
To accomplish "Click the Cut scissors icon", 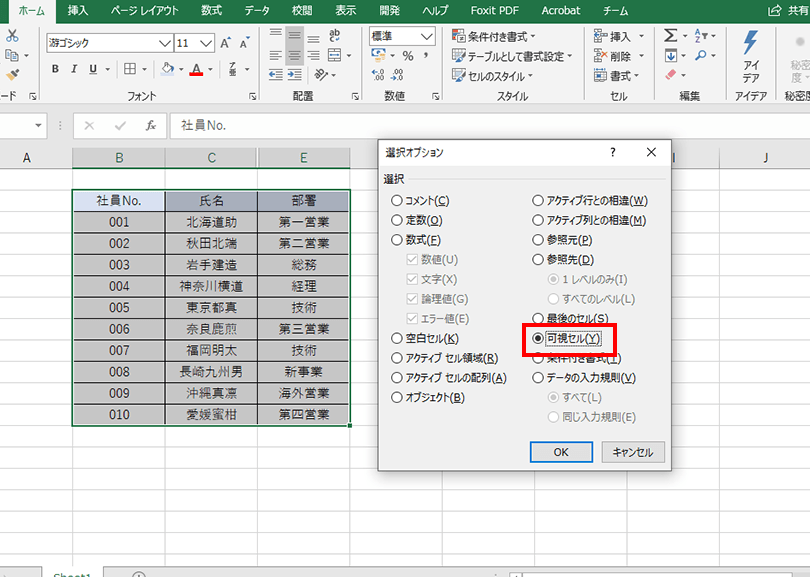I will pos(11,36).
